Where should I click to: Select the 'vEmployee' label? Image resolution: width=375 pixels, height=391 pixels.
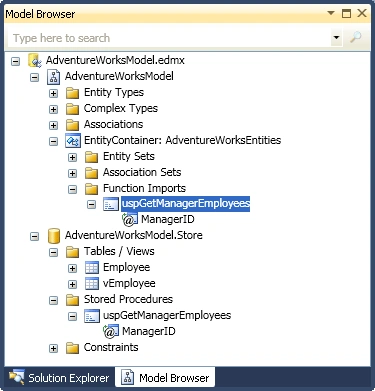129,283
